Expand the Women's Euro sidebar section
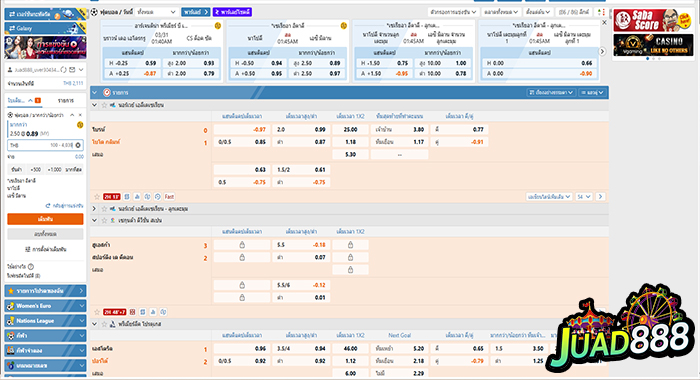The height and width of the screenshot is (380, 700). pos(45,306)
